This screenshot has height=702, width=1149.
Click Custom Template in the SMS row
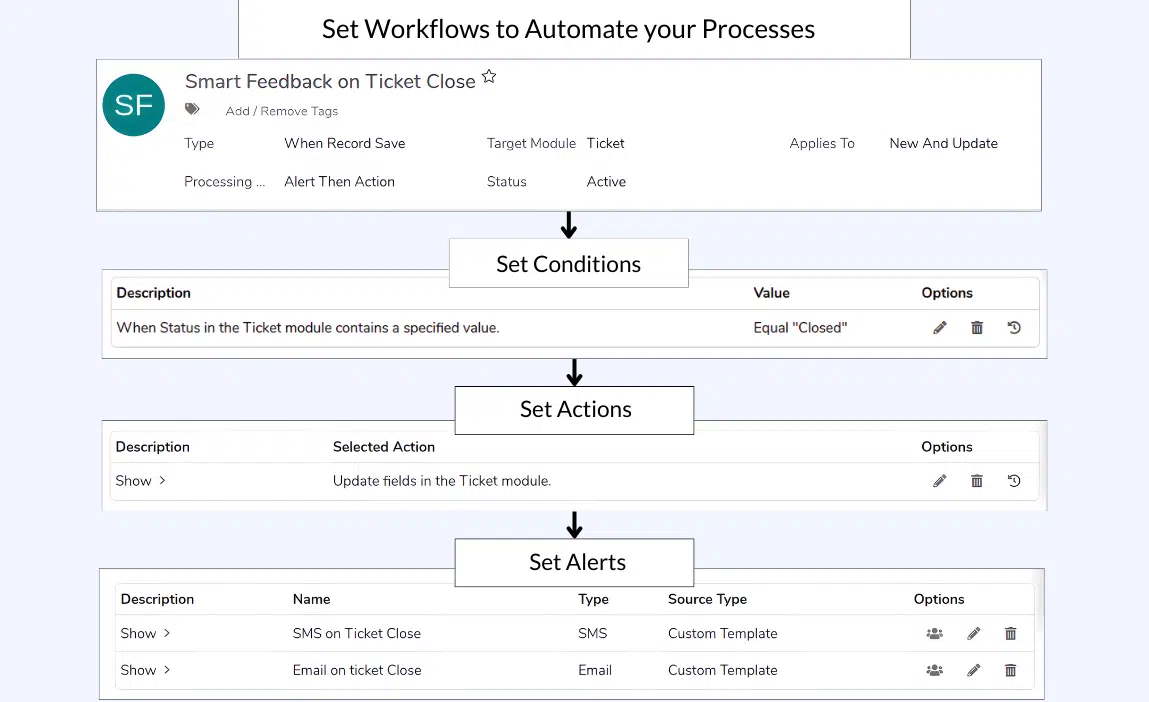click(x=723, y=633)
